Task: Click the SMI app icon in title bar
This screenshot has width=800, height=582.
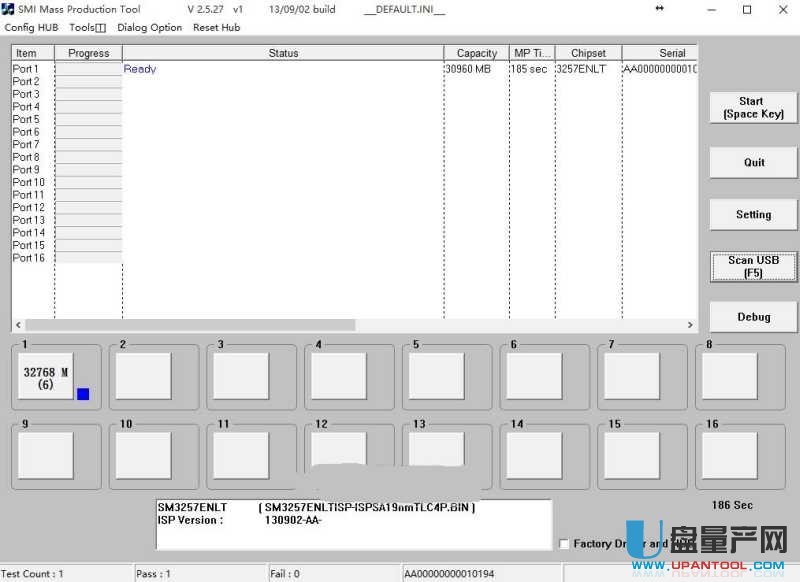Action: click(9, 9)
